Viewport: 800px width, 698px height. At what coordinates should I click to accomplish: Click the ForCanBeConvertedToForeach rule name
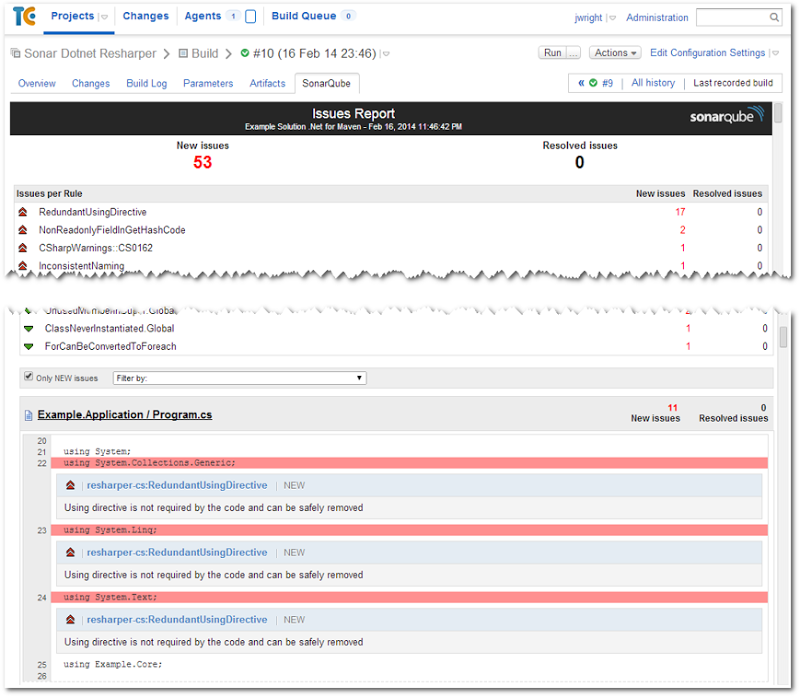point(111,346)
